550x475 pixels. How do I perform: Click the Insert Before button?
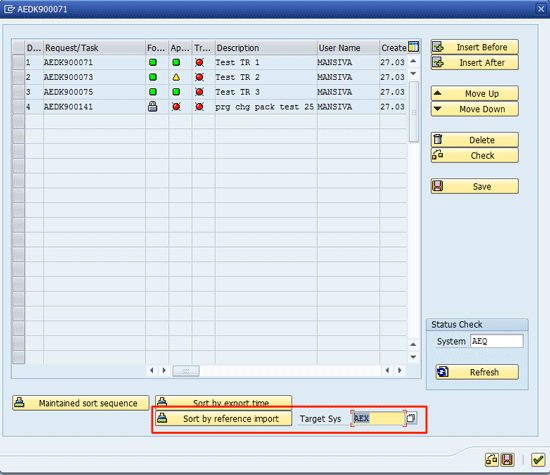[475, 47]
